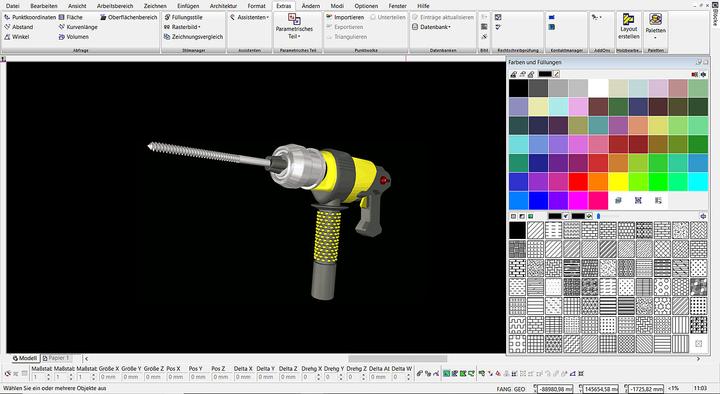Image resolution: width=720 pixels, height=394 pixels.
Task: Click the Pos X input field
Action: 176,377
